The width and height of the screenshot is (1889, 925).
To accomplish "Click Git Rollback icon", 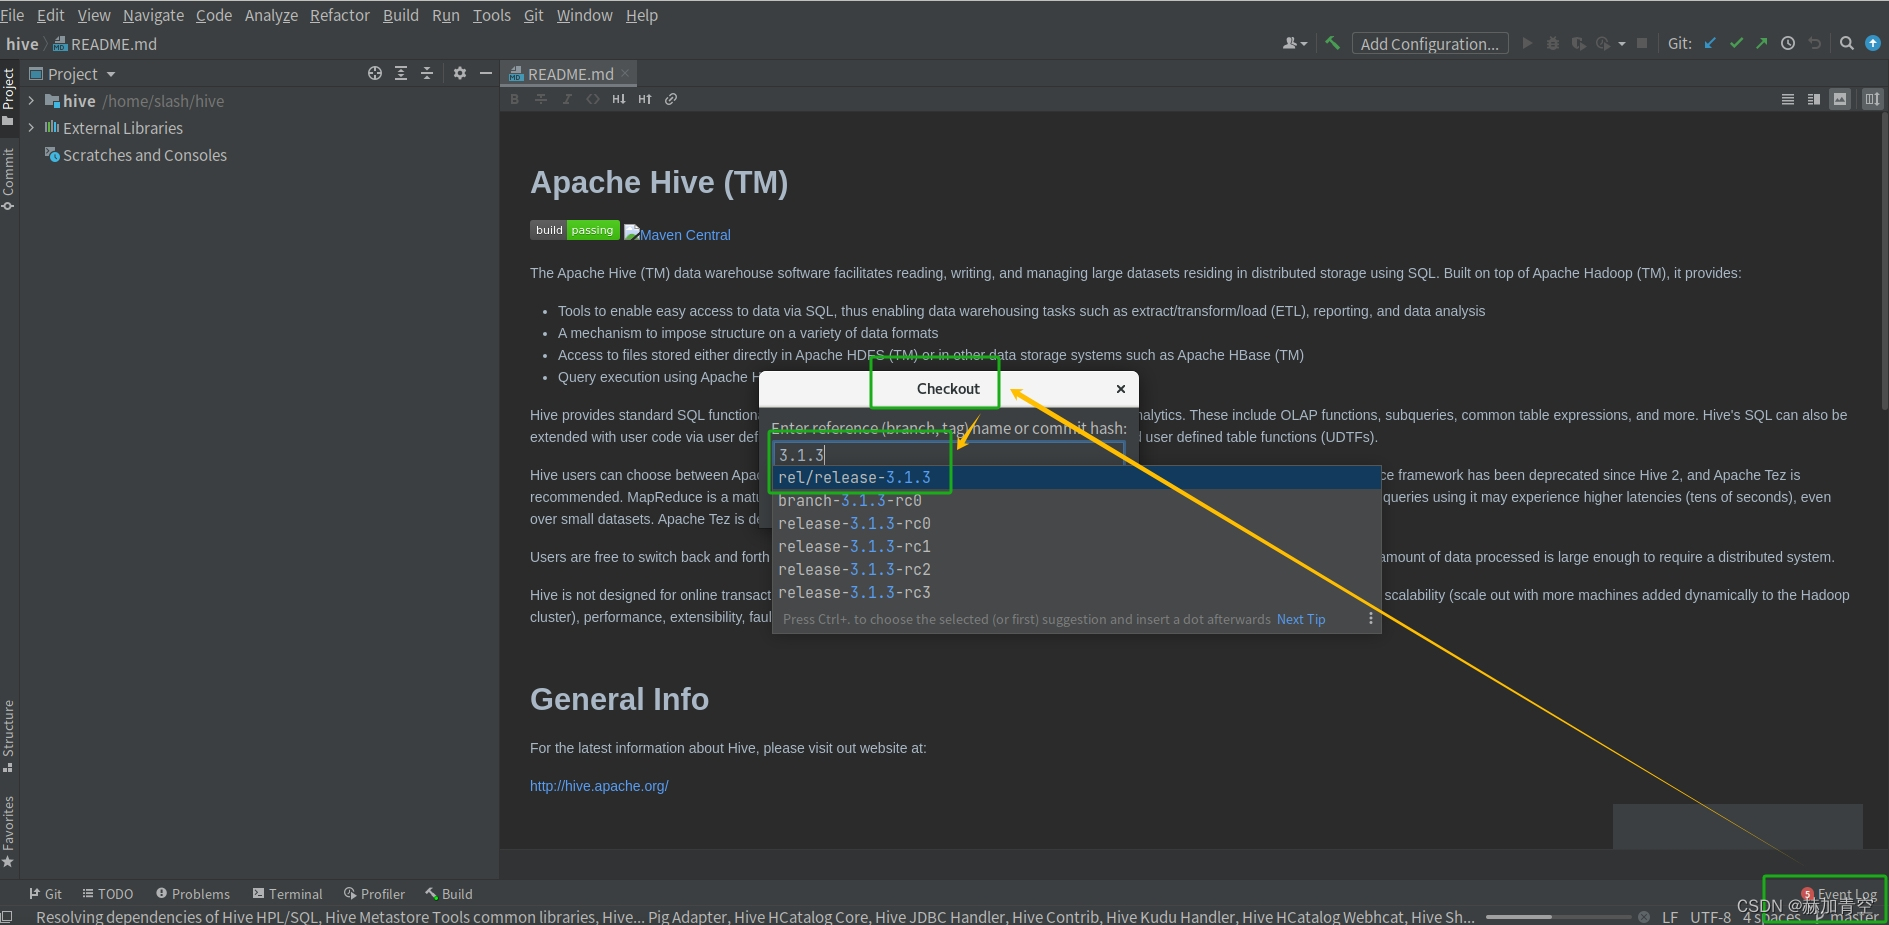I will point(1814,43).
